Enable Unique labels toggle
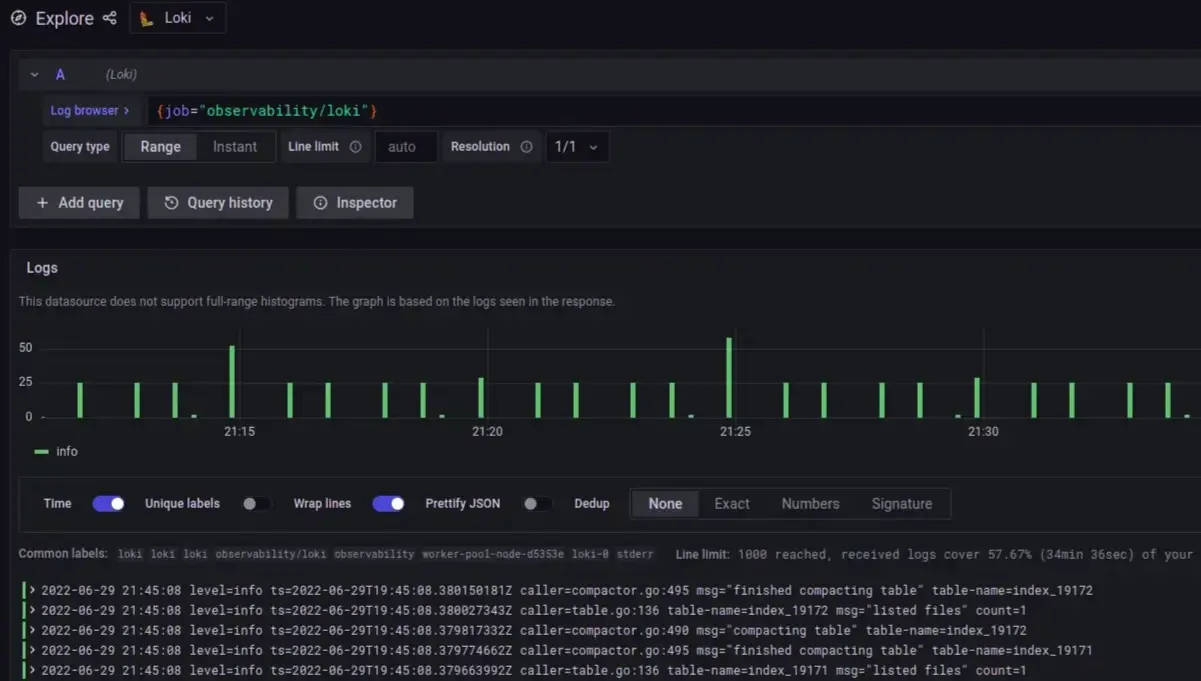Viewport: 1201px width, 681px height. click(257, 504)
